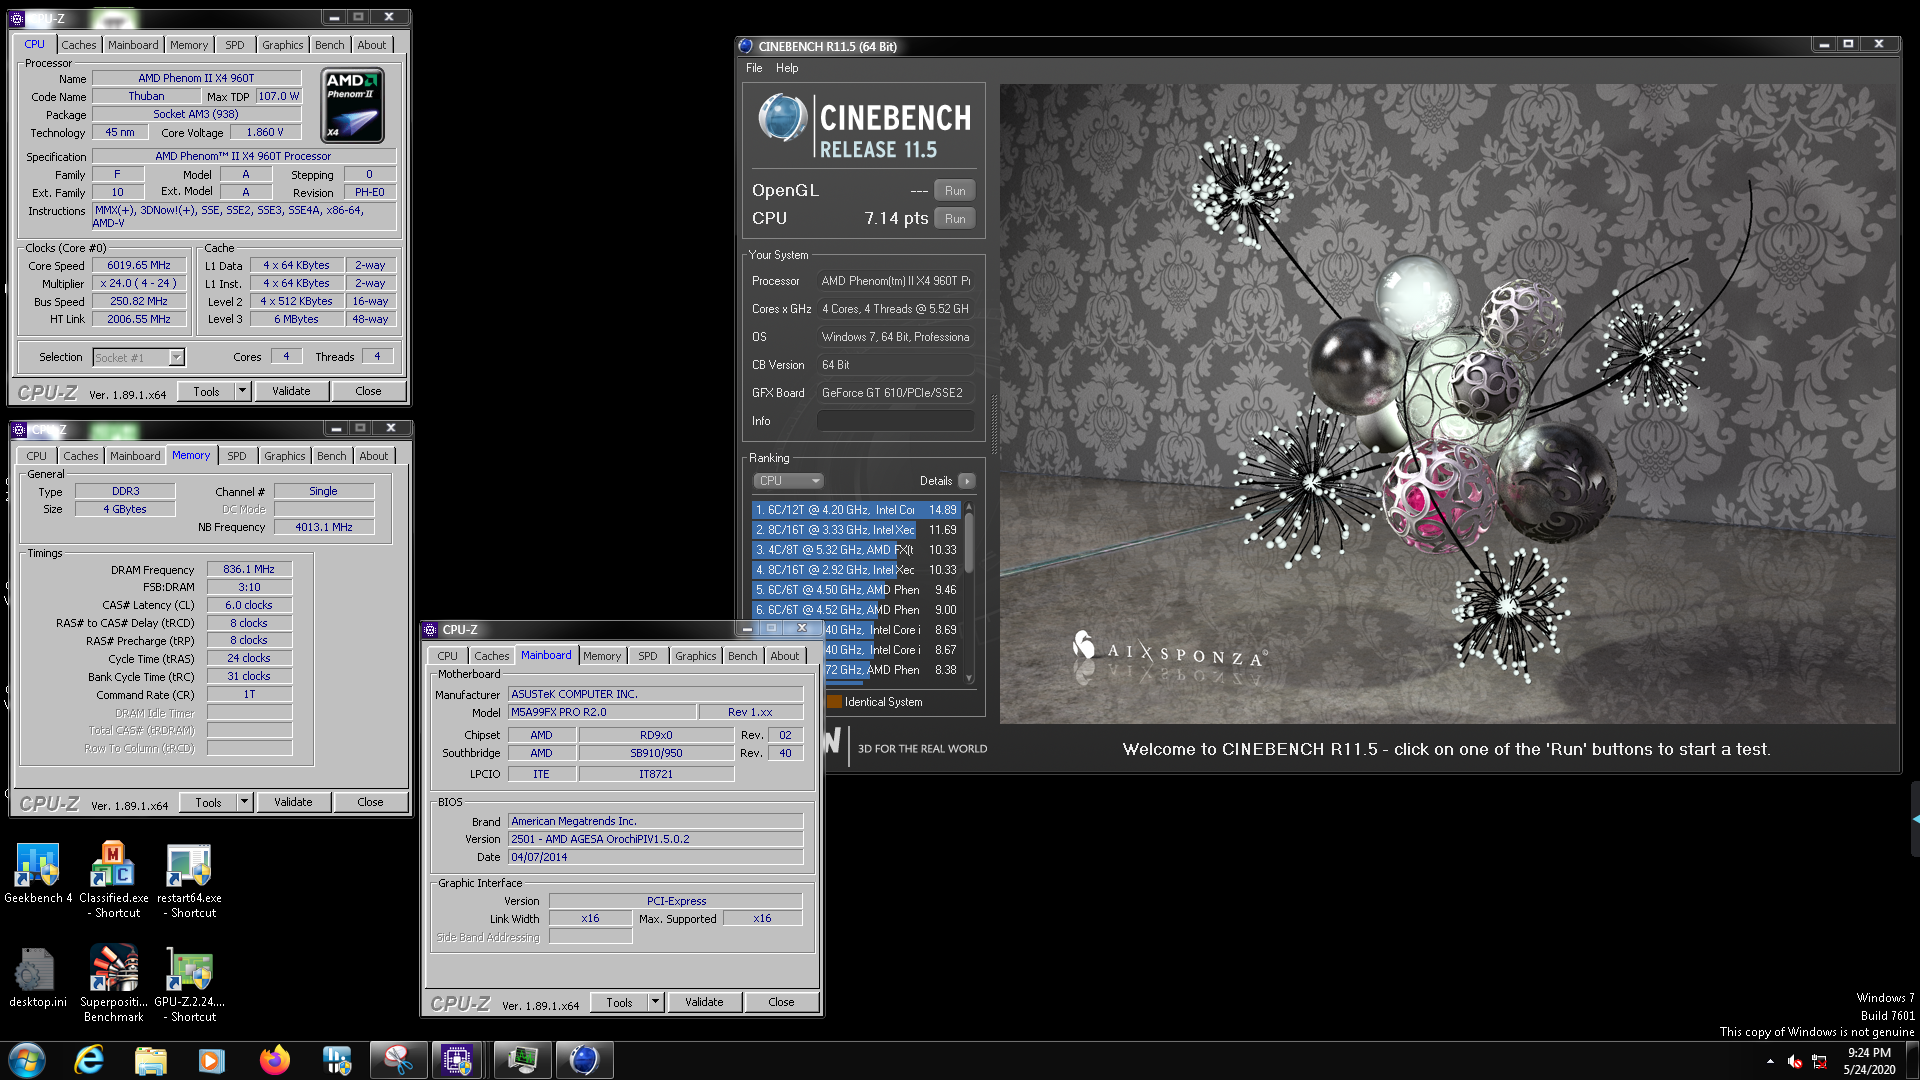Click the muted volume tray icon
Screen dimensions: 1920x1080
click(x=1795, y=1061)
